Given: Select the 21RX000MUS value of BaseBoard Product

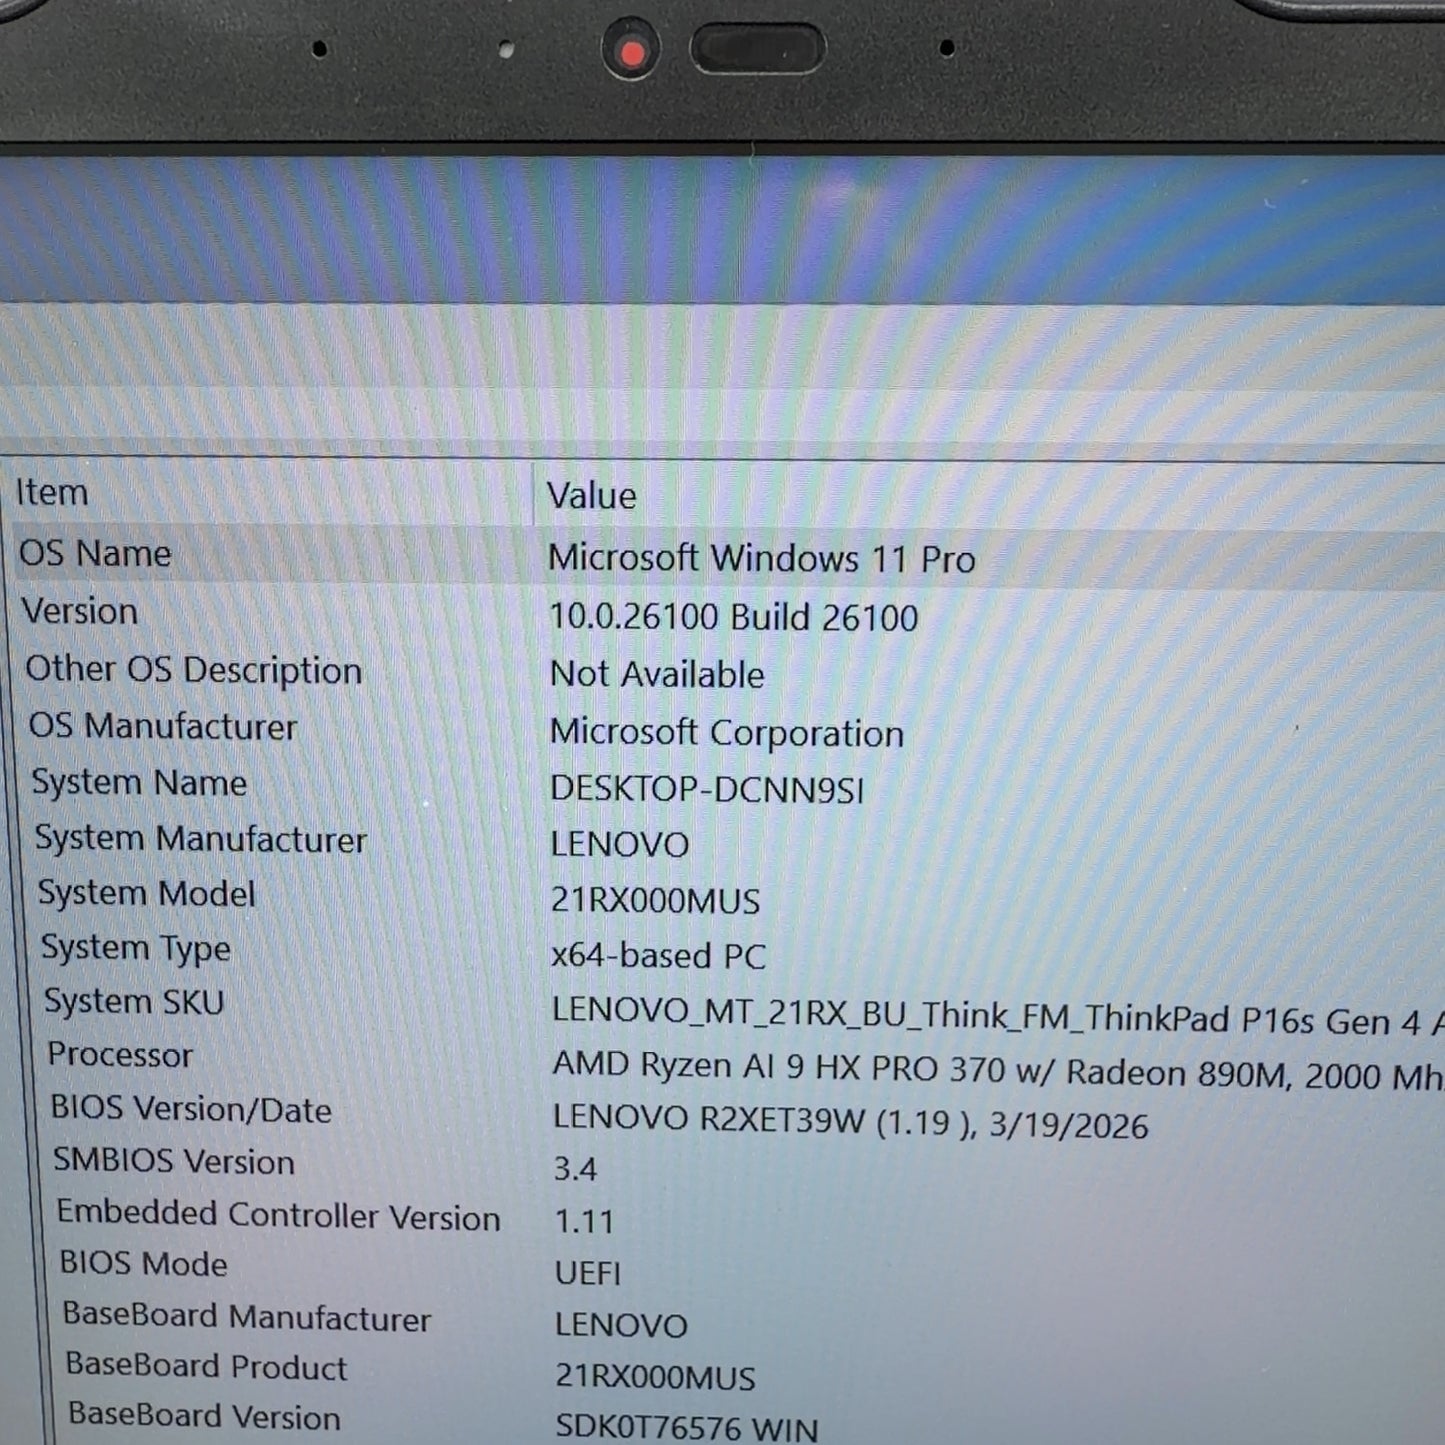Looking at the screenshot, I should coord(655,1376).
